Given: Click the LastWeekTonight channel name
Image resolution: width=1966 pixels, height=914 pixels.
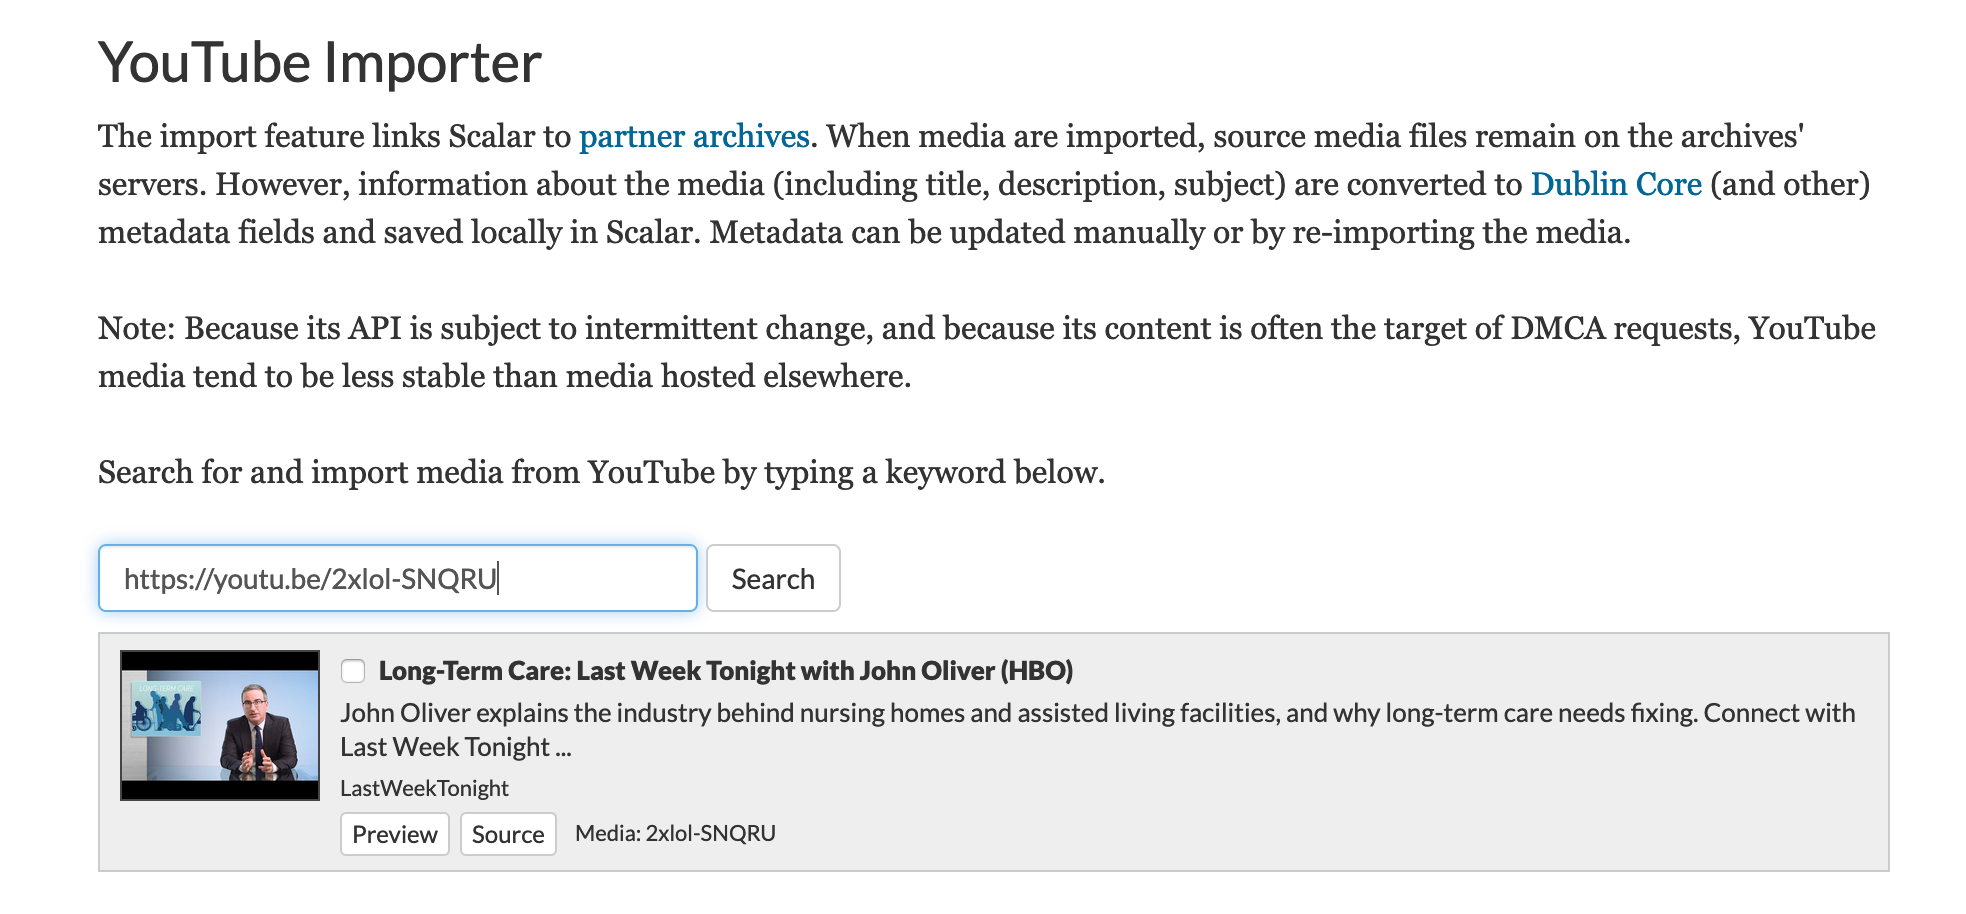Looking at the screenshot, I should tap(424, 788).
